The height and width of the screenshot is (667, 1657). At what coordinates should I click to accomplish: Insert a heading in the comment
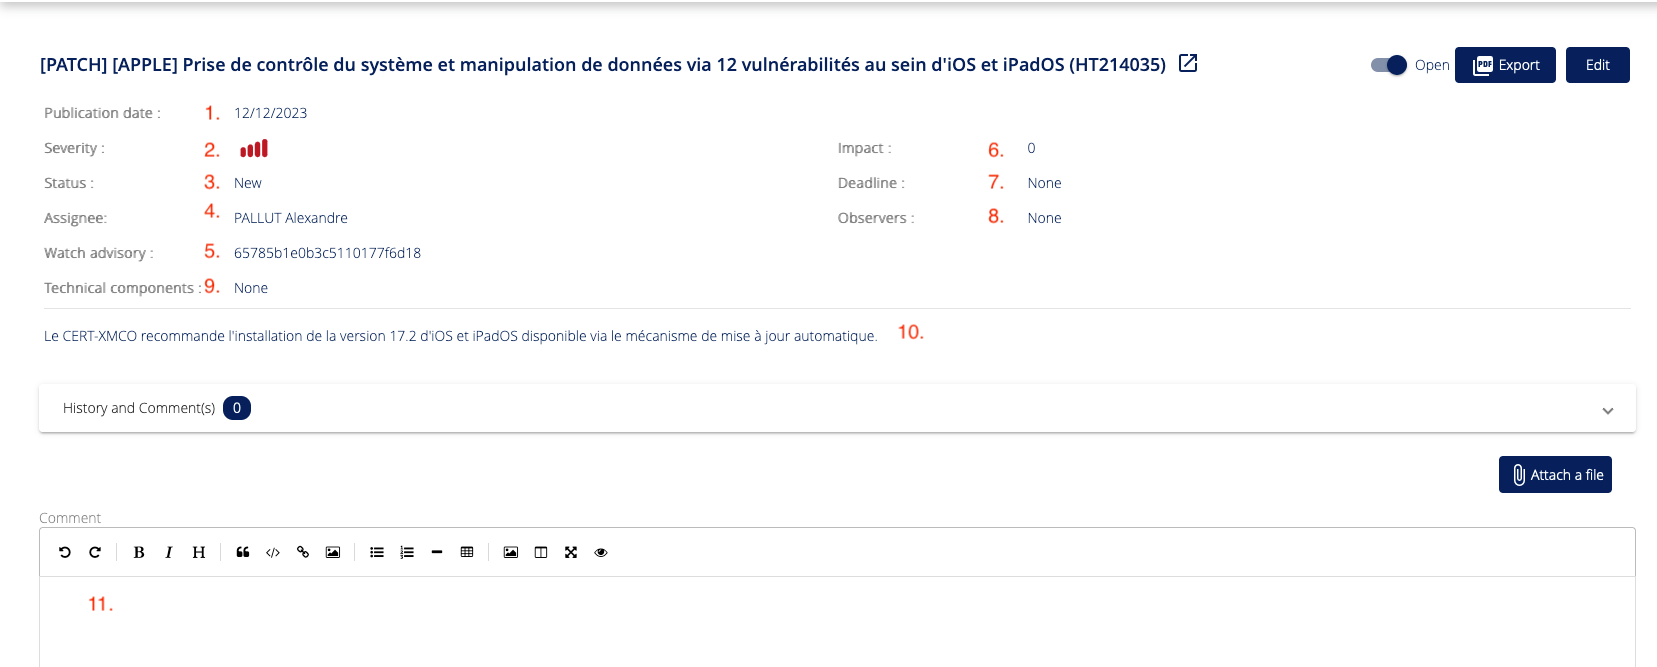(199, 552)
